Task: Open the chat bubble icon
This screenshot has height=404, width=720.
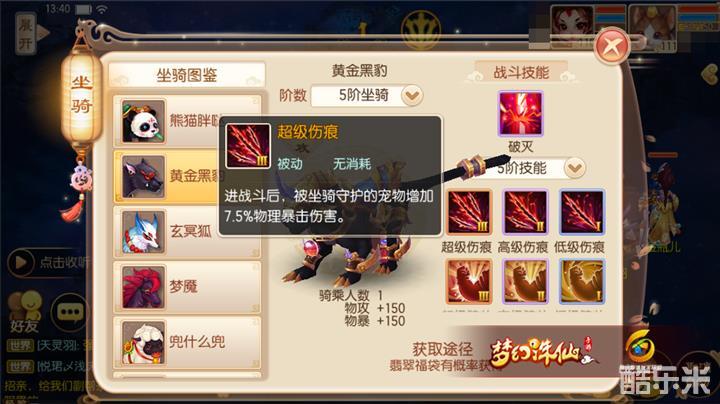Action: [x=70, y=312]
